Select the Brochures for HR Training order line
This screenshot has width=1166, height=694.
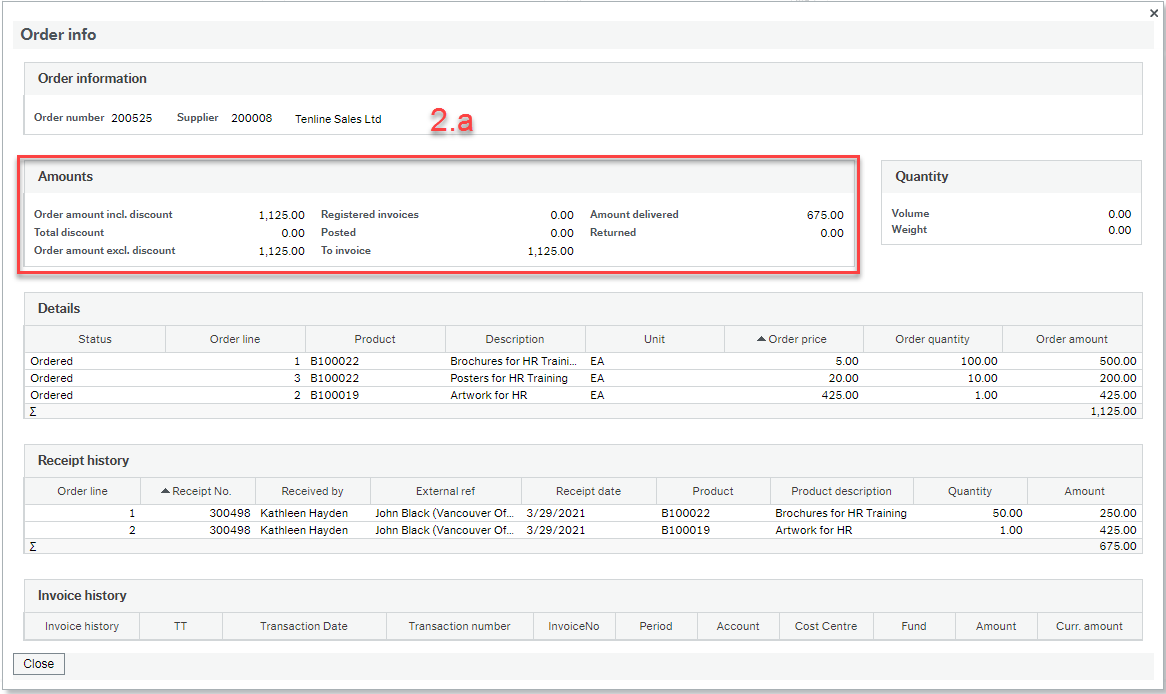(400, 361)
